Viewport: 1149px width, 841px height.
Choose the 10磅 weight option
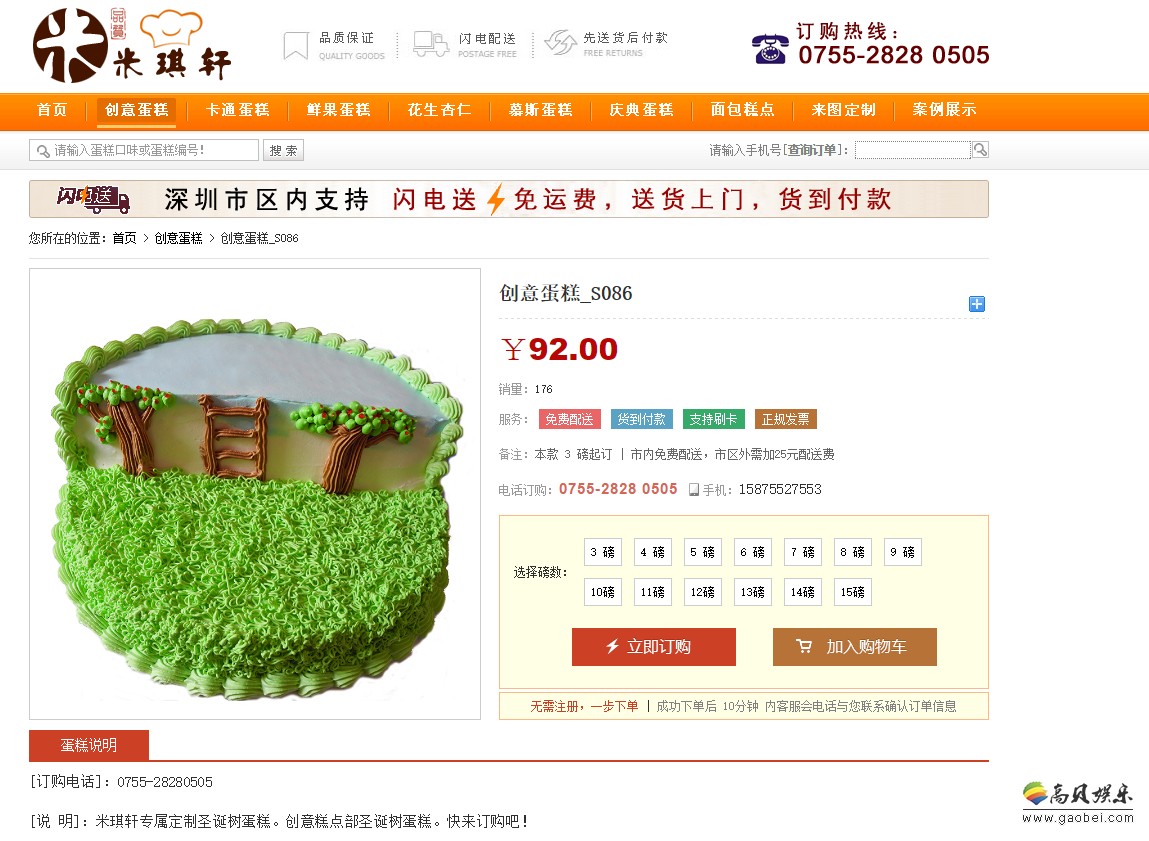tap(602, 592)
